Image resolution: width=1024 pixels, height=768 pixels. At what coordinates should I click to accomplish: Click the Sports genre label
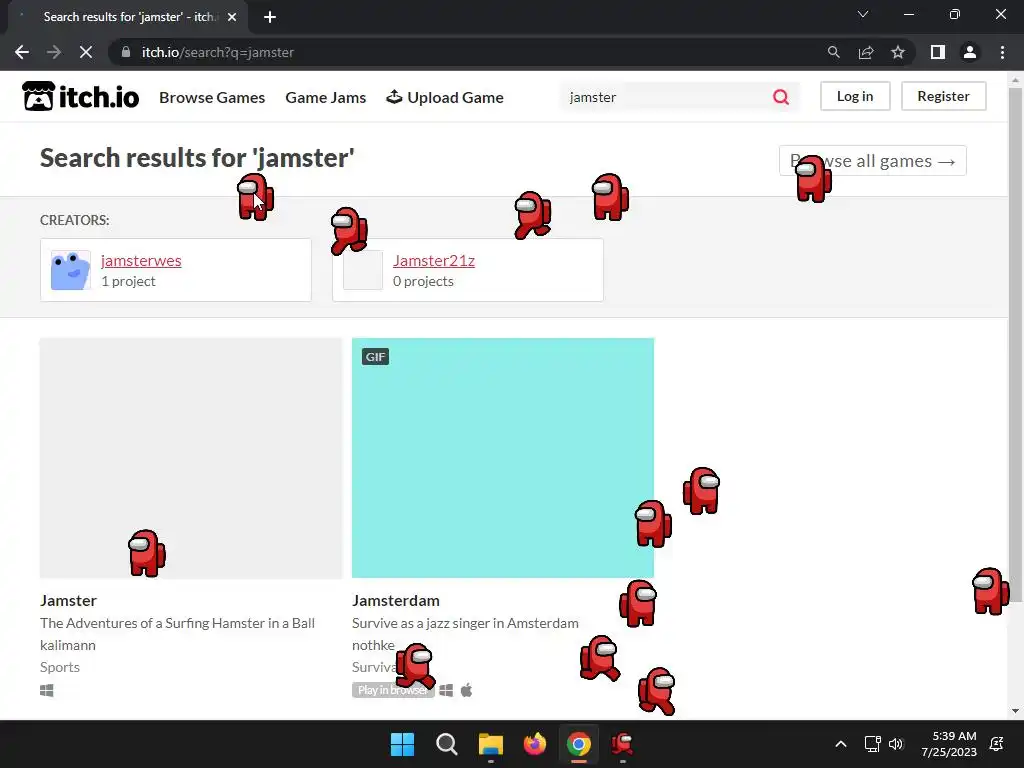59,667
